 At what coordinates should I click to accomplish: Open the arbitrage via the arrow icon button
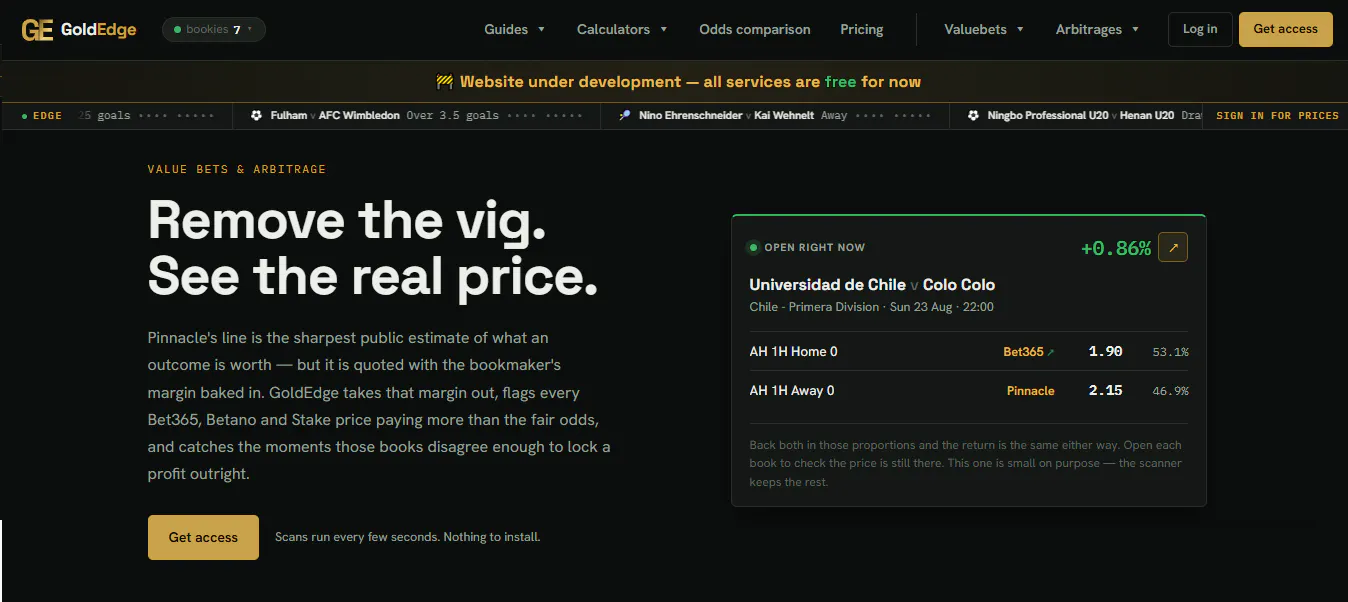tap(1173, 247)
